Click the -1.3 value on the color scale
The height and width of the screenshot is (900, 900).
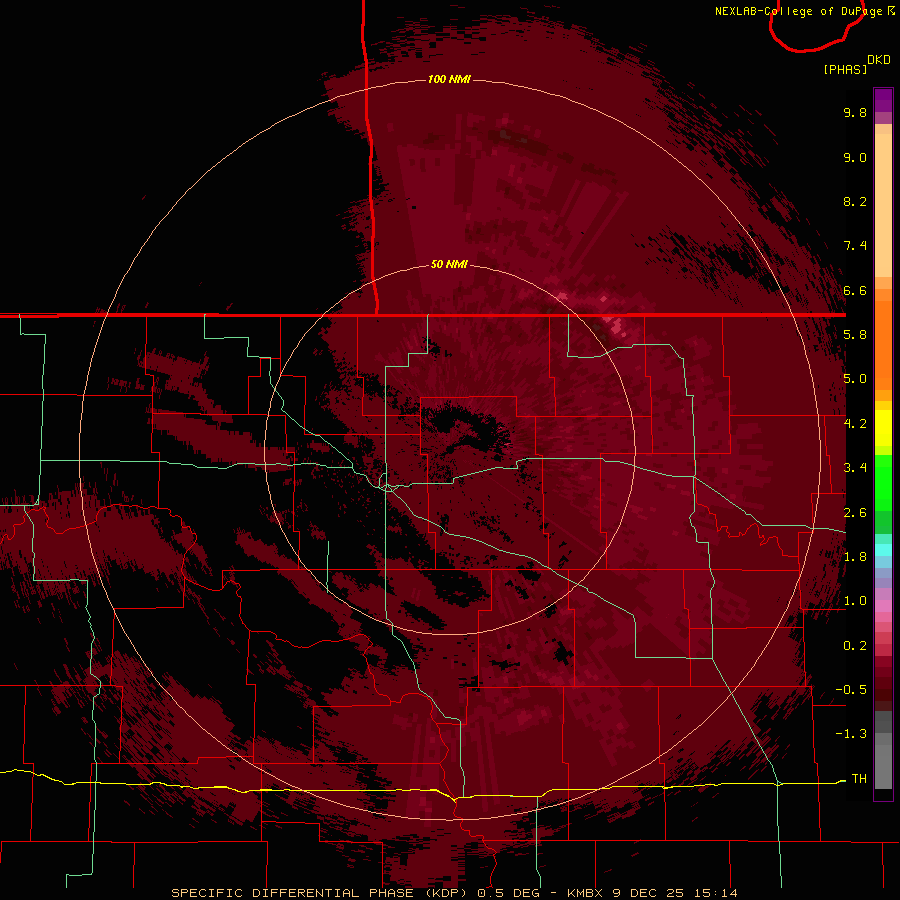pos(851,734)
